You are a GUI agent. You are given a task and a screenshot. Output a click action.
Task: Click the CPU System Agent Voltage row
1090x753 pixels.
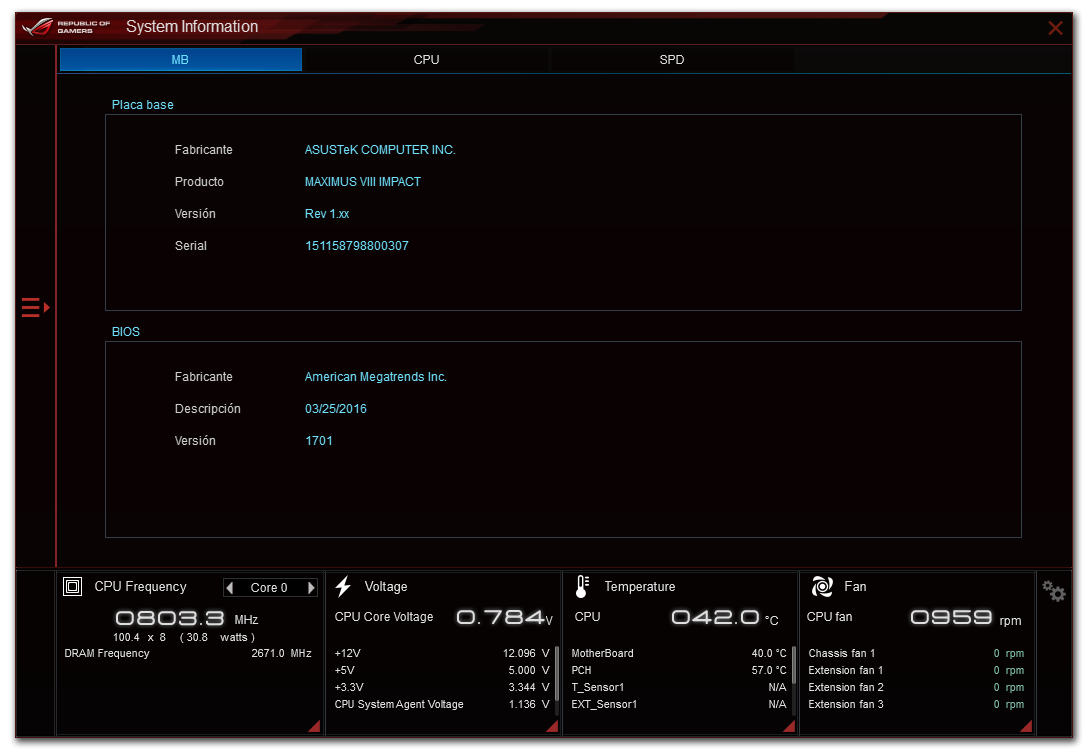point(442,704)
